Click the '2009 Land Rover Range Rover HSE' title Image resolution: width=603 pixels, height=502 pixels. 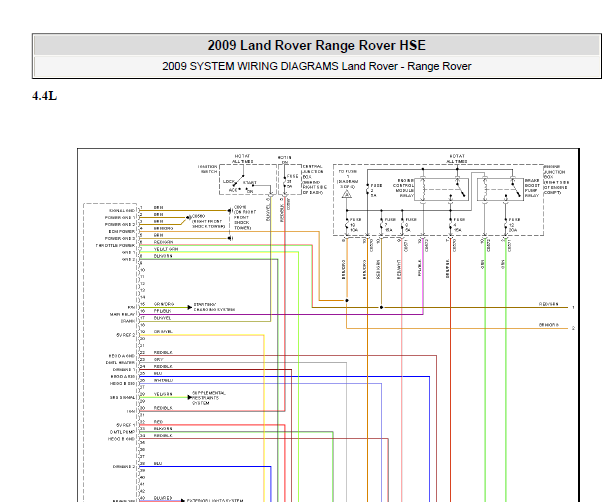click(x=316, y=45)
